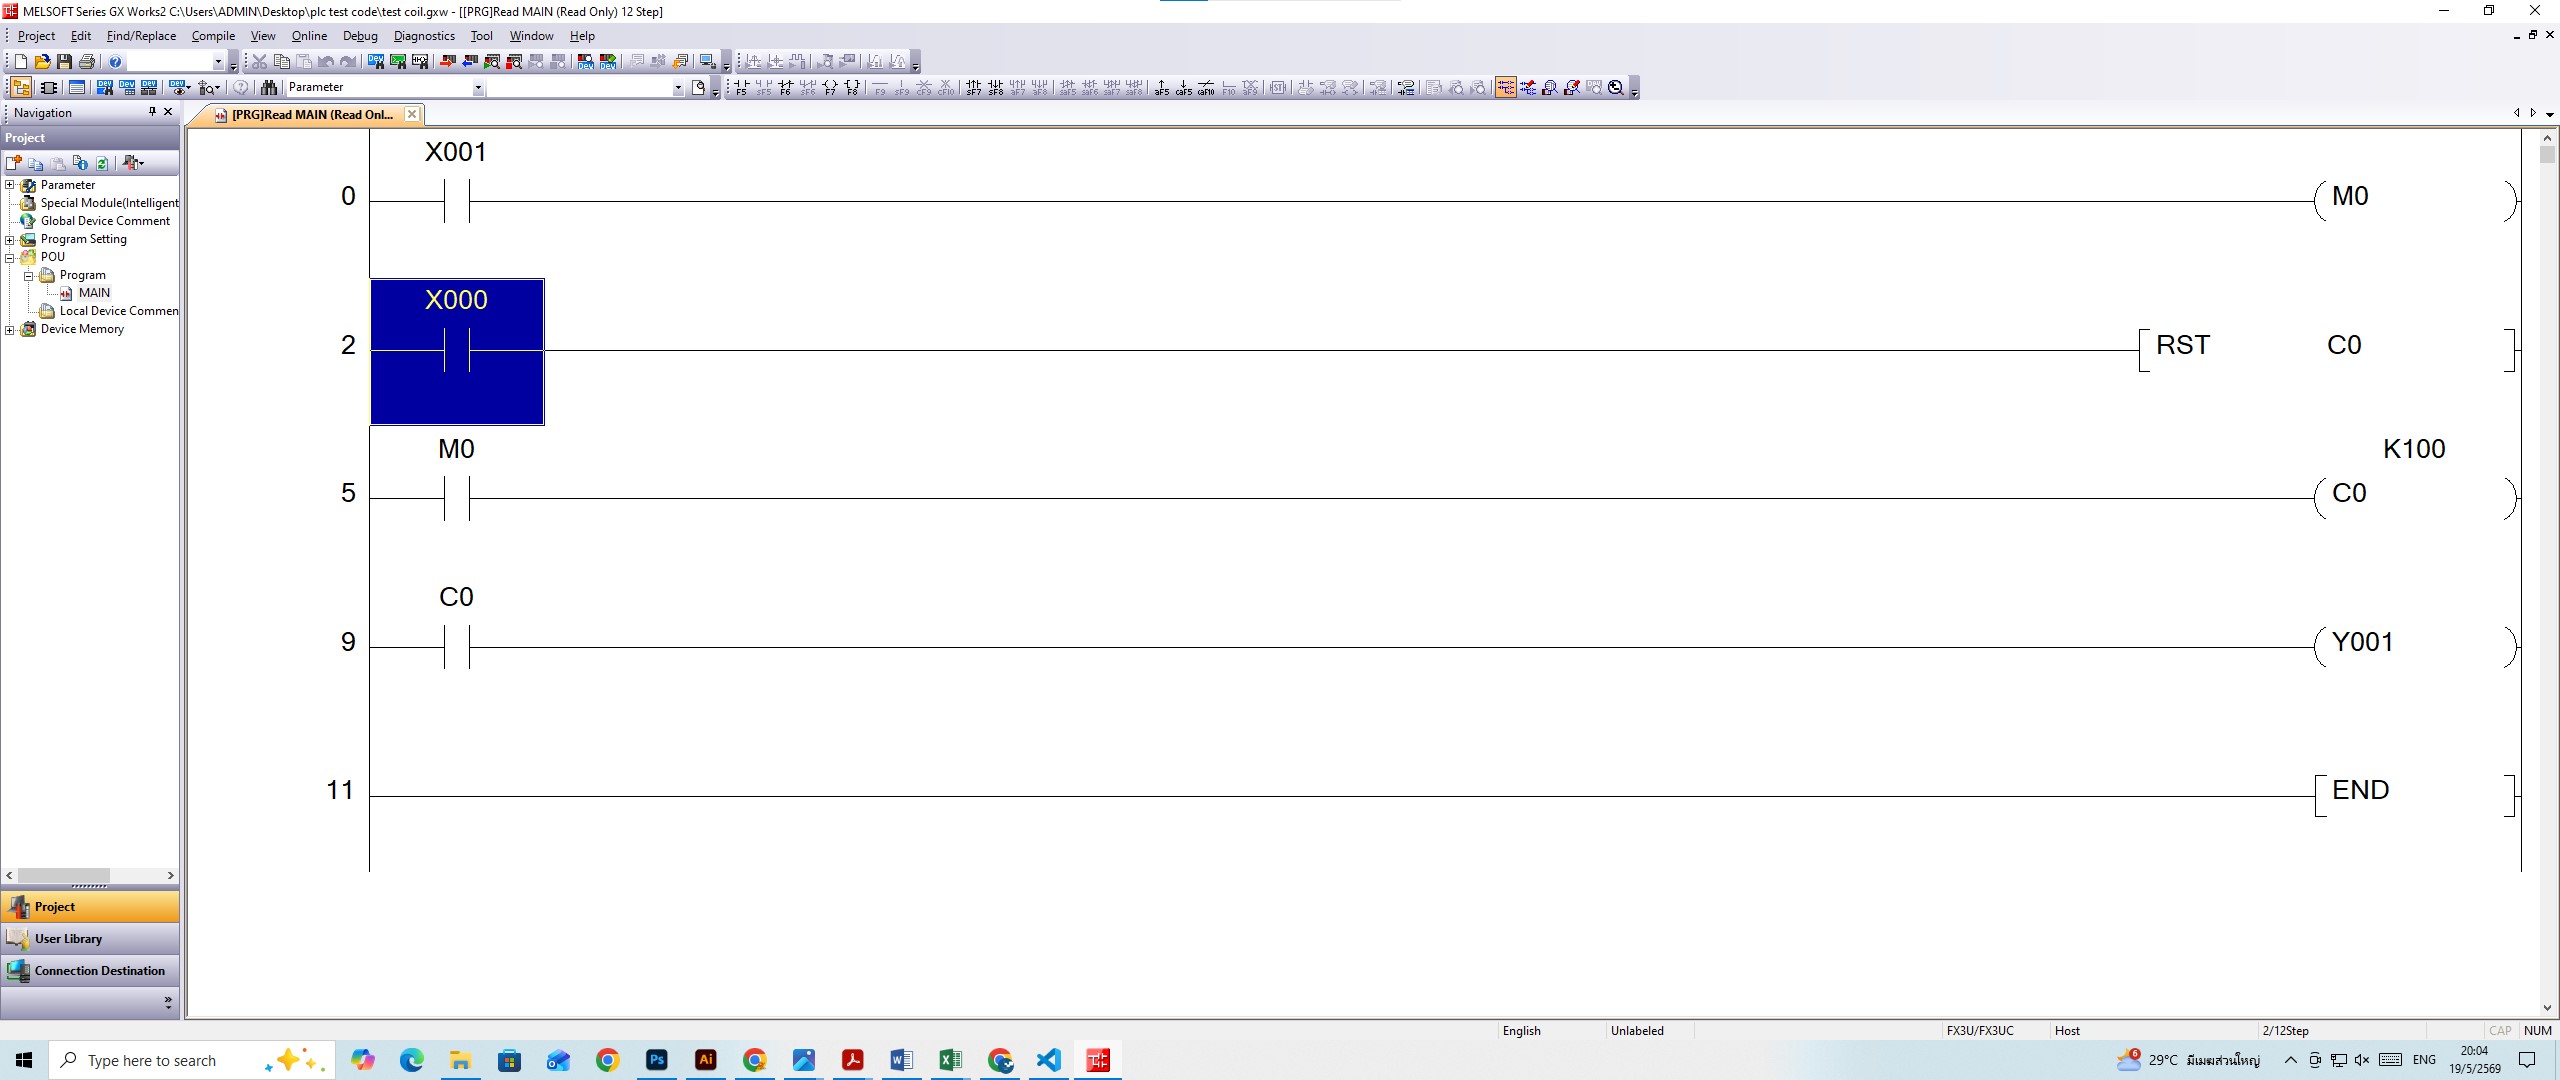
Task: Click the taskbar search box
Action: (190, 1060)
